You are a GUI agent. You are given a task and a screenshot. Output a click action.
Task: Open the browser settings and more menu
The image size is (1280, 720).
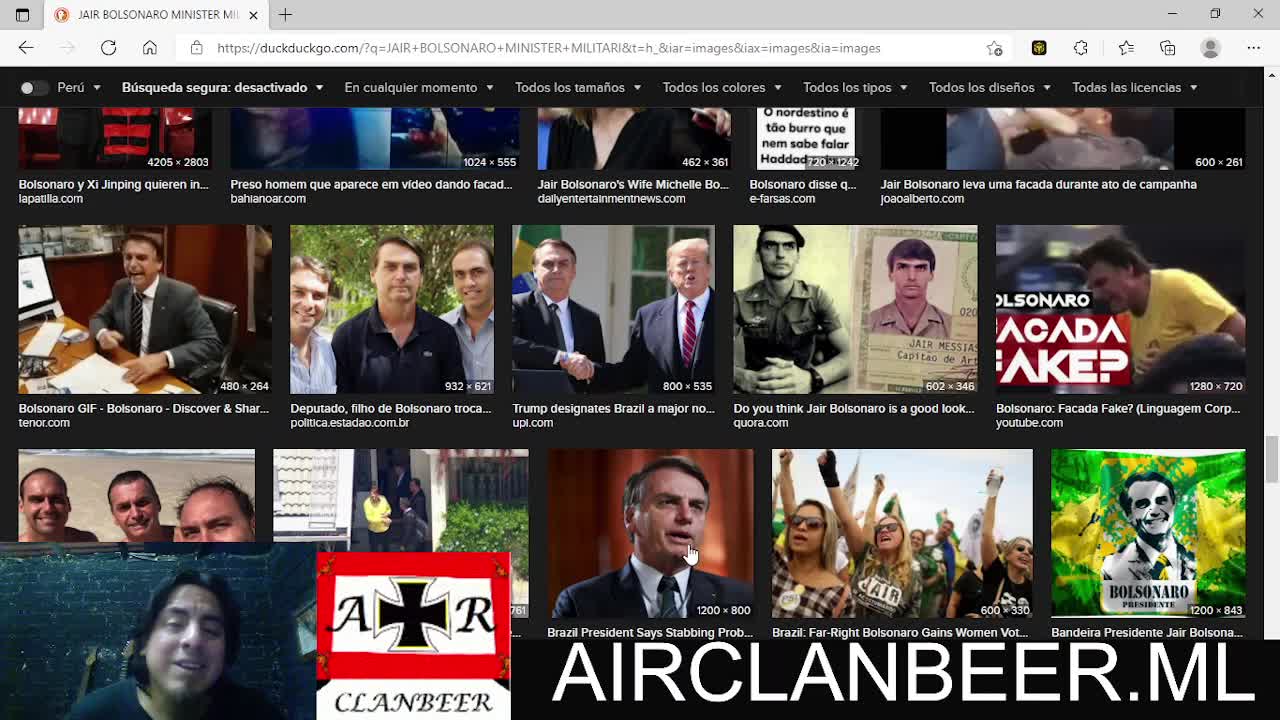pos(1253,48)
